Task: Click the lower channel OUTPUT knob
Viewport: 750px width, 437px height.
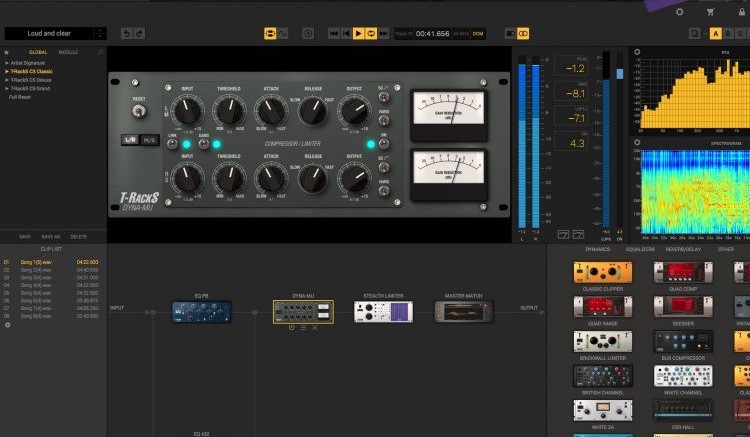Action: pyautogui.click(x=354, y=179)
